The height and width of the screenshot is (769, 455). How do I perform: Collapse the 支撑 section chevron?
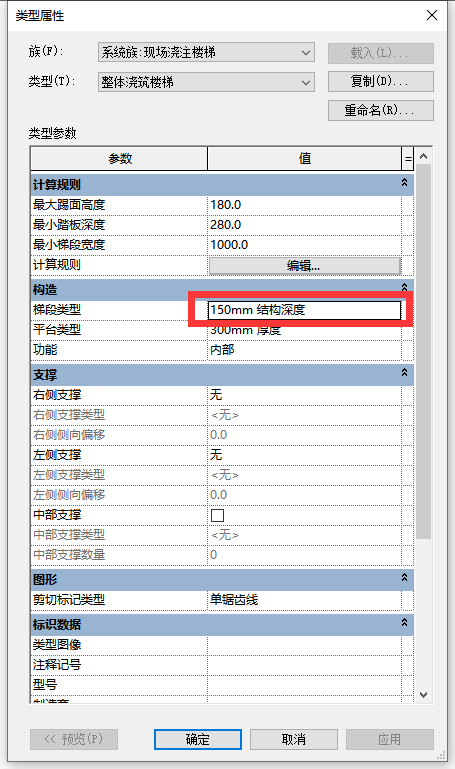(404, 372)
